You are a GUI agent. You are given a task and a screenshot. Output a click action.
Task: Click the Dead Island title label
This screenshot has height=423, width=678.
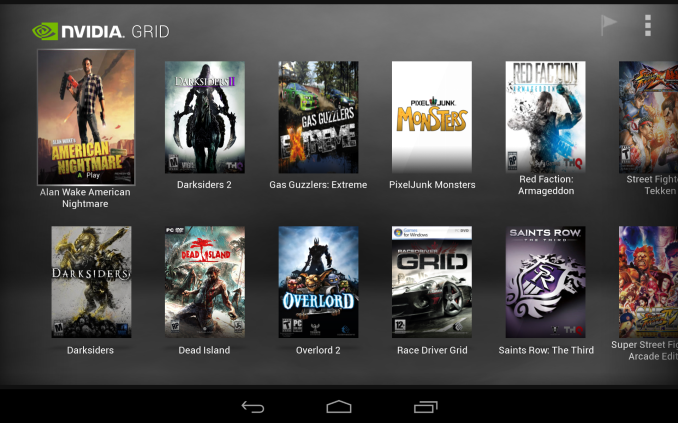[205, 350]
